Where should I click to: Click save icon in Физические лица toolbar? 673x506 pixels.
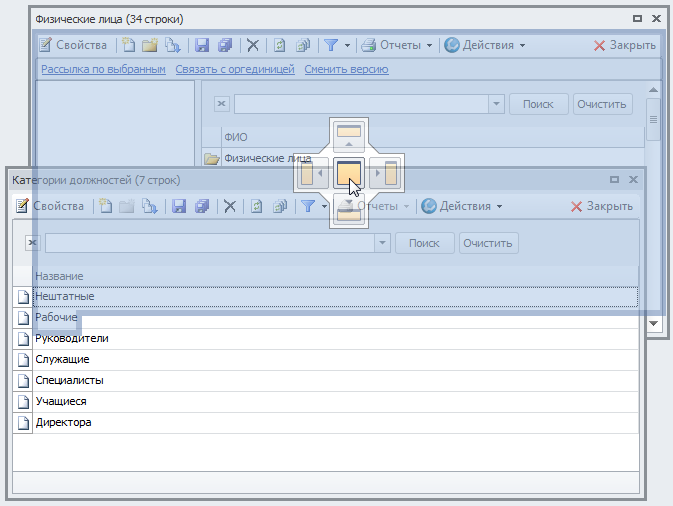[201, 45]
